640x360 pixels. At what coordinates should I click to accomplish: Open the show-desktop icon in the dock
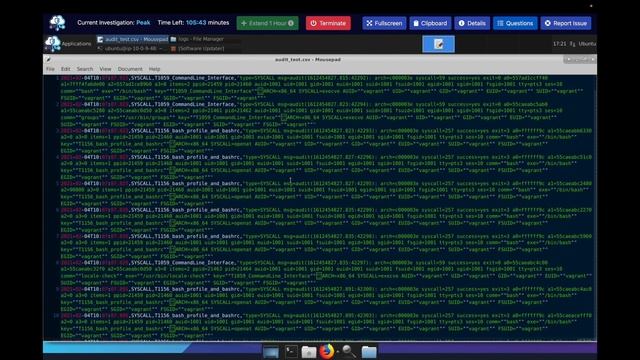pos(271,352)
